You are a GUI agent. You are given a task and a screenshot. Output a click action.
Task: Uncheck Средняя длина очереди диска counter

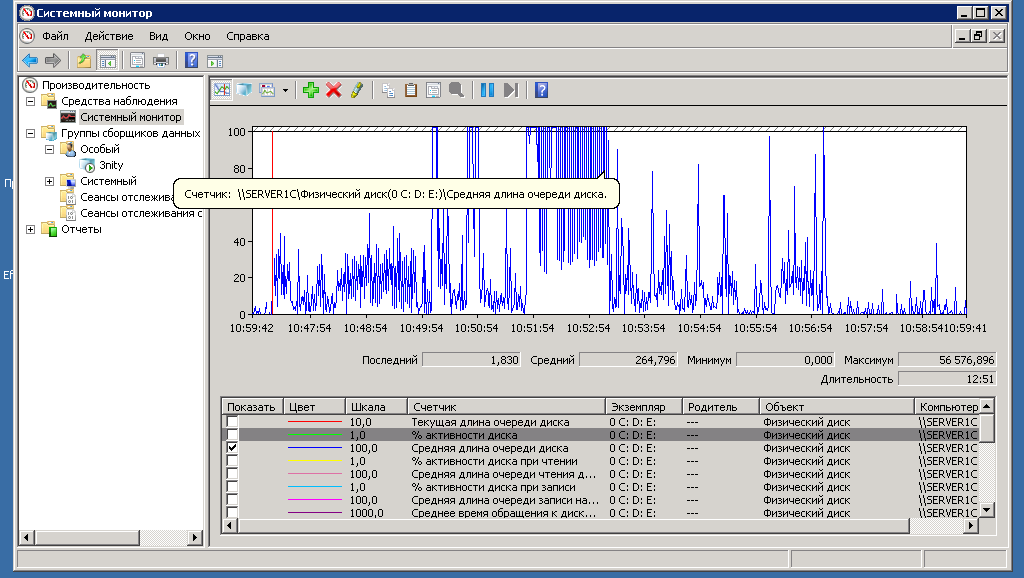click(233, 449)
